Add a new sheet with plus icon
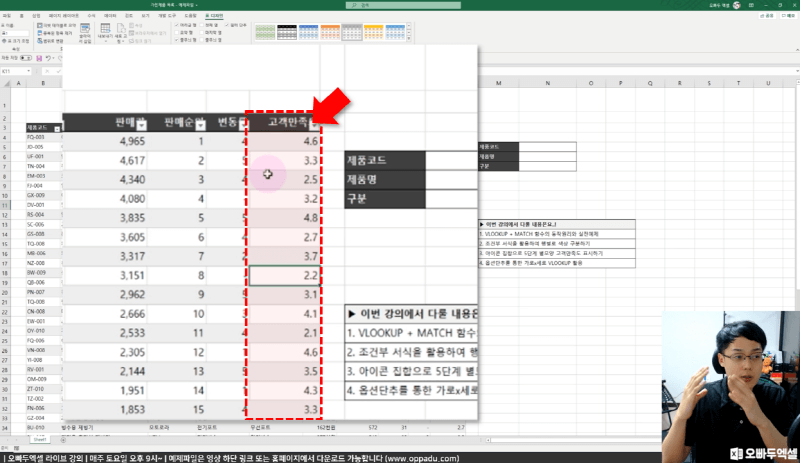 pos(63,440)
